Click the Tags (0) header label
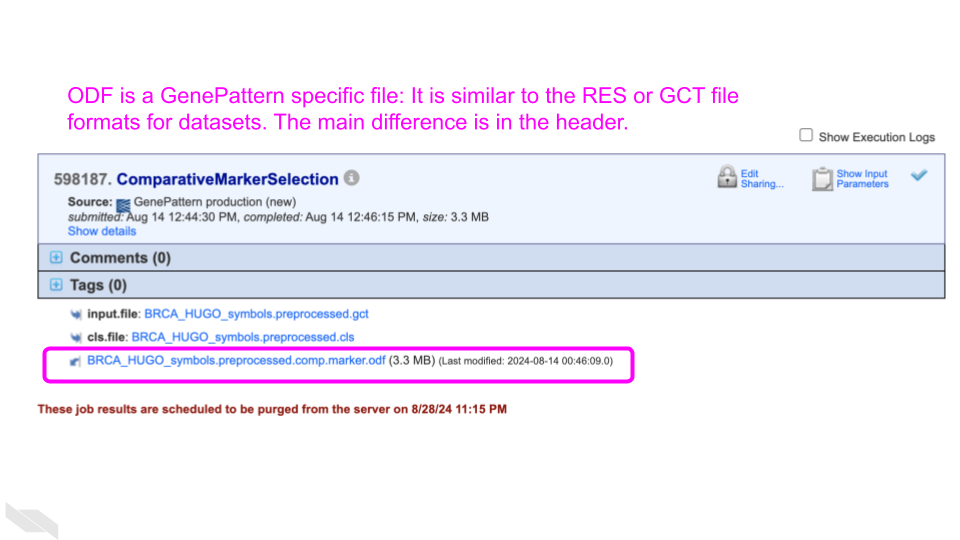 (x=98, y=285)
